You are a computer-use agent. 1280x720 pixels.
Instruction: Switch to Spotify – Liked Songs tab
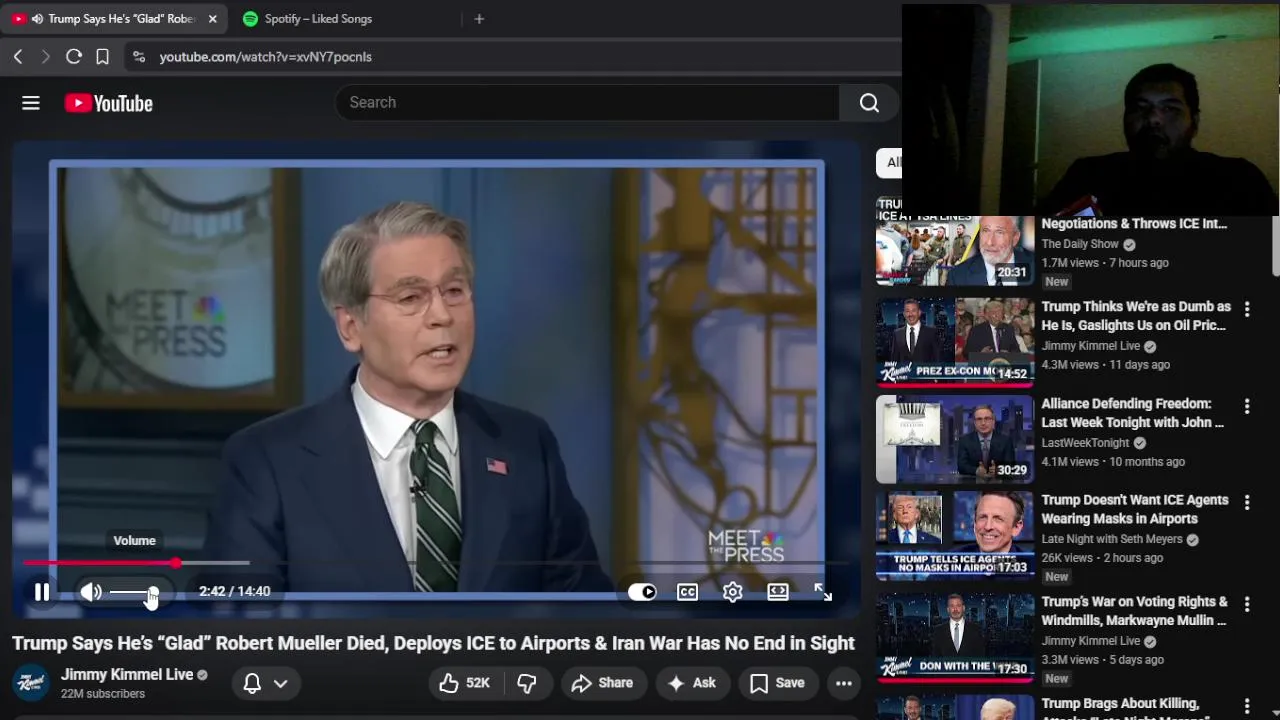click(x=318, y=19)
